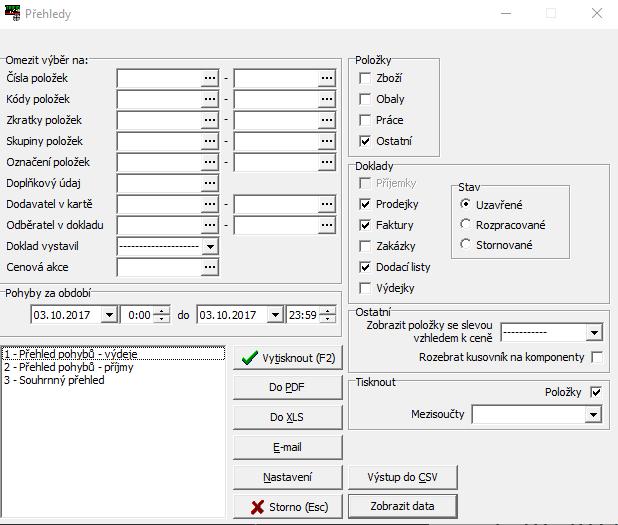This screenshot has width=618, height=525.
Task: Uncheck the Ostatní items checkbox
Action: (x=365, y=141)
